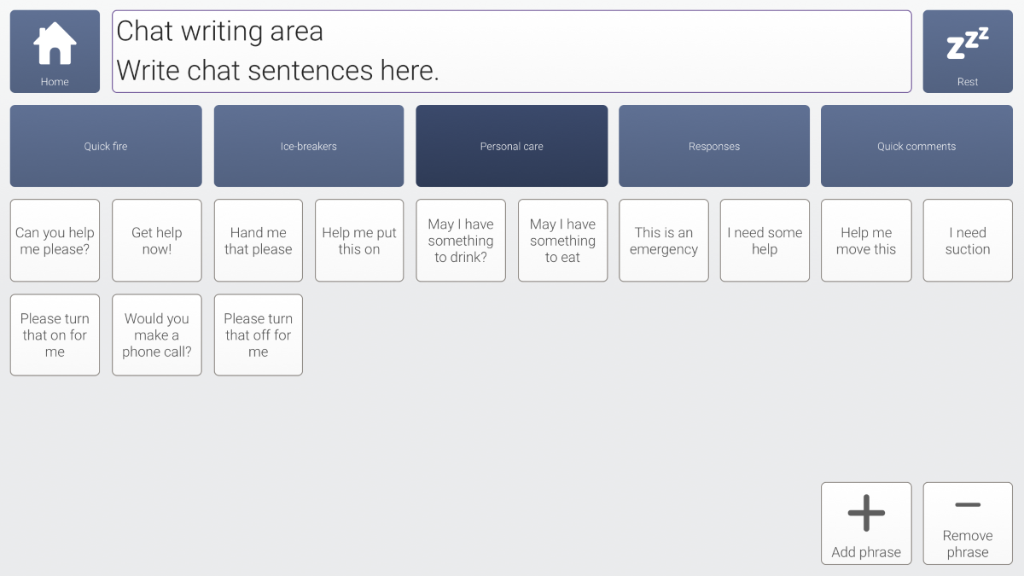The image size is (1024, 576).
Task: Click the Add phrase plus icon
Action: coord(866,514)
